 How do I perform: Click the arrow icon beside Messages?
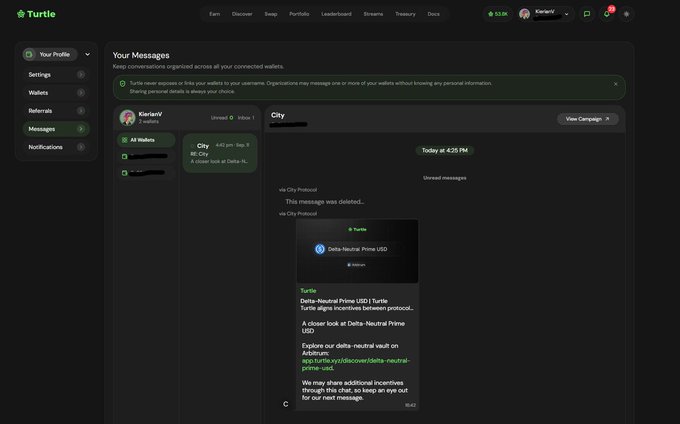(x=81, y=129)
